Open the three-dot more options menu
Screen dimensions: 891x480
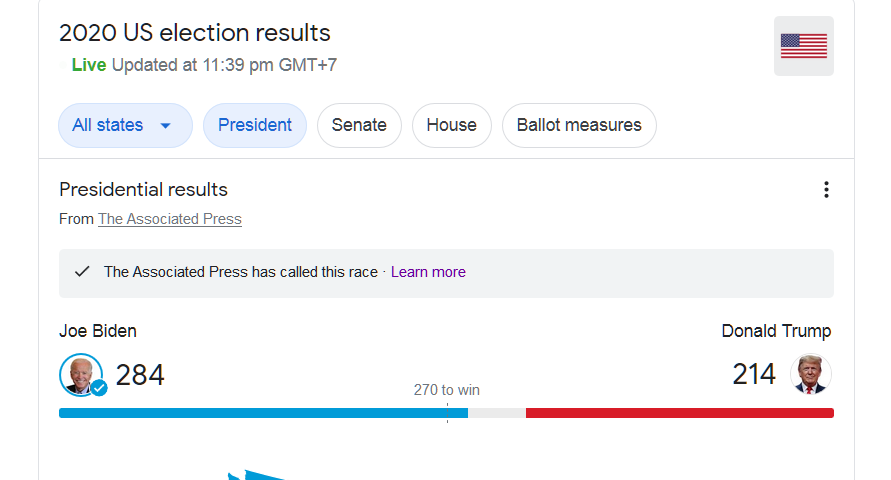click(x=826, y=190)
